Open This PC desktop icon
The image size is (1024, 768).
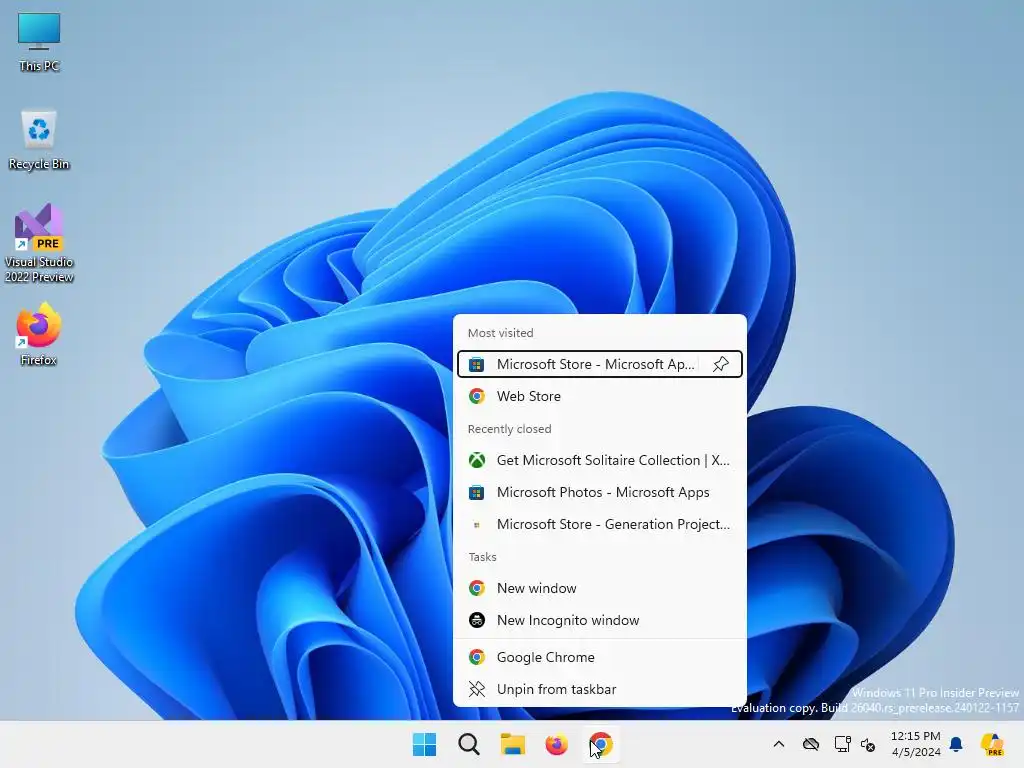click(39, 42)
